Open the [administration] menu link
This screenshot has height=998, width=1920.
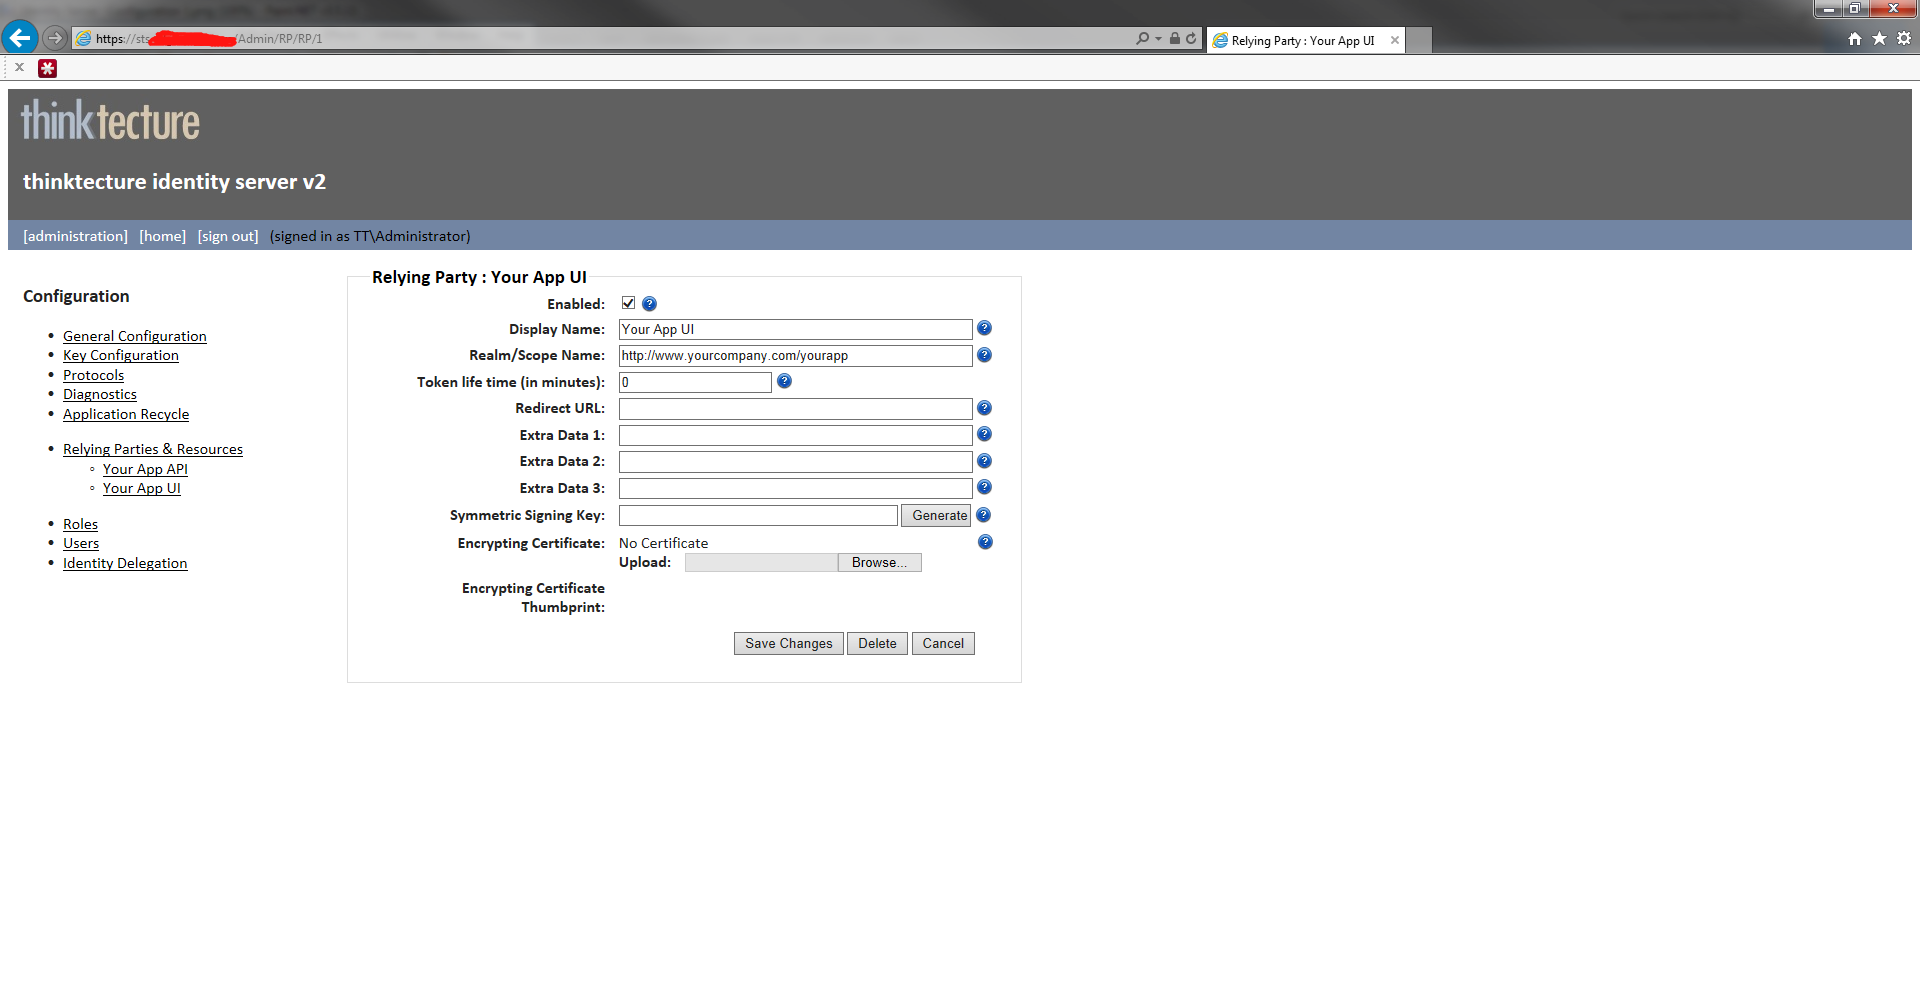point(75,236)
